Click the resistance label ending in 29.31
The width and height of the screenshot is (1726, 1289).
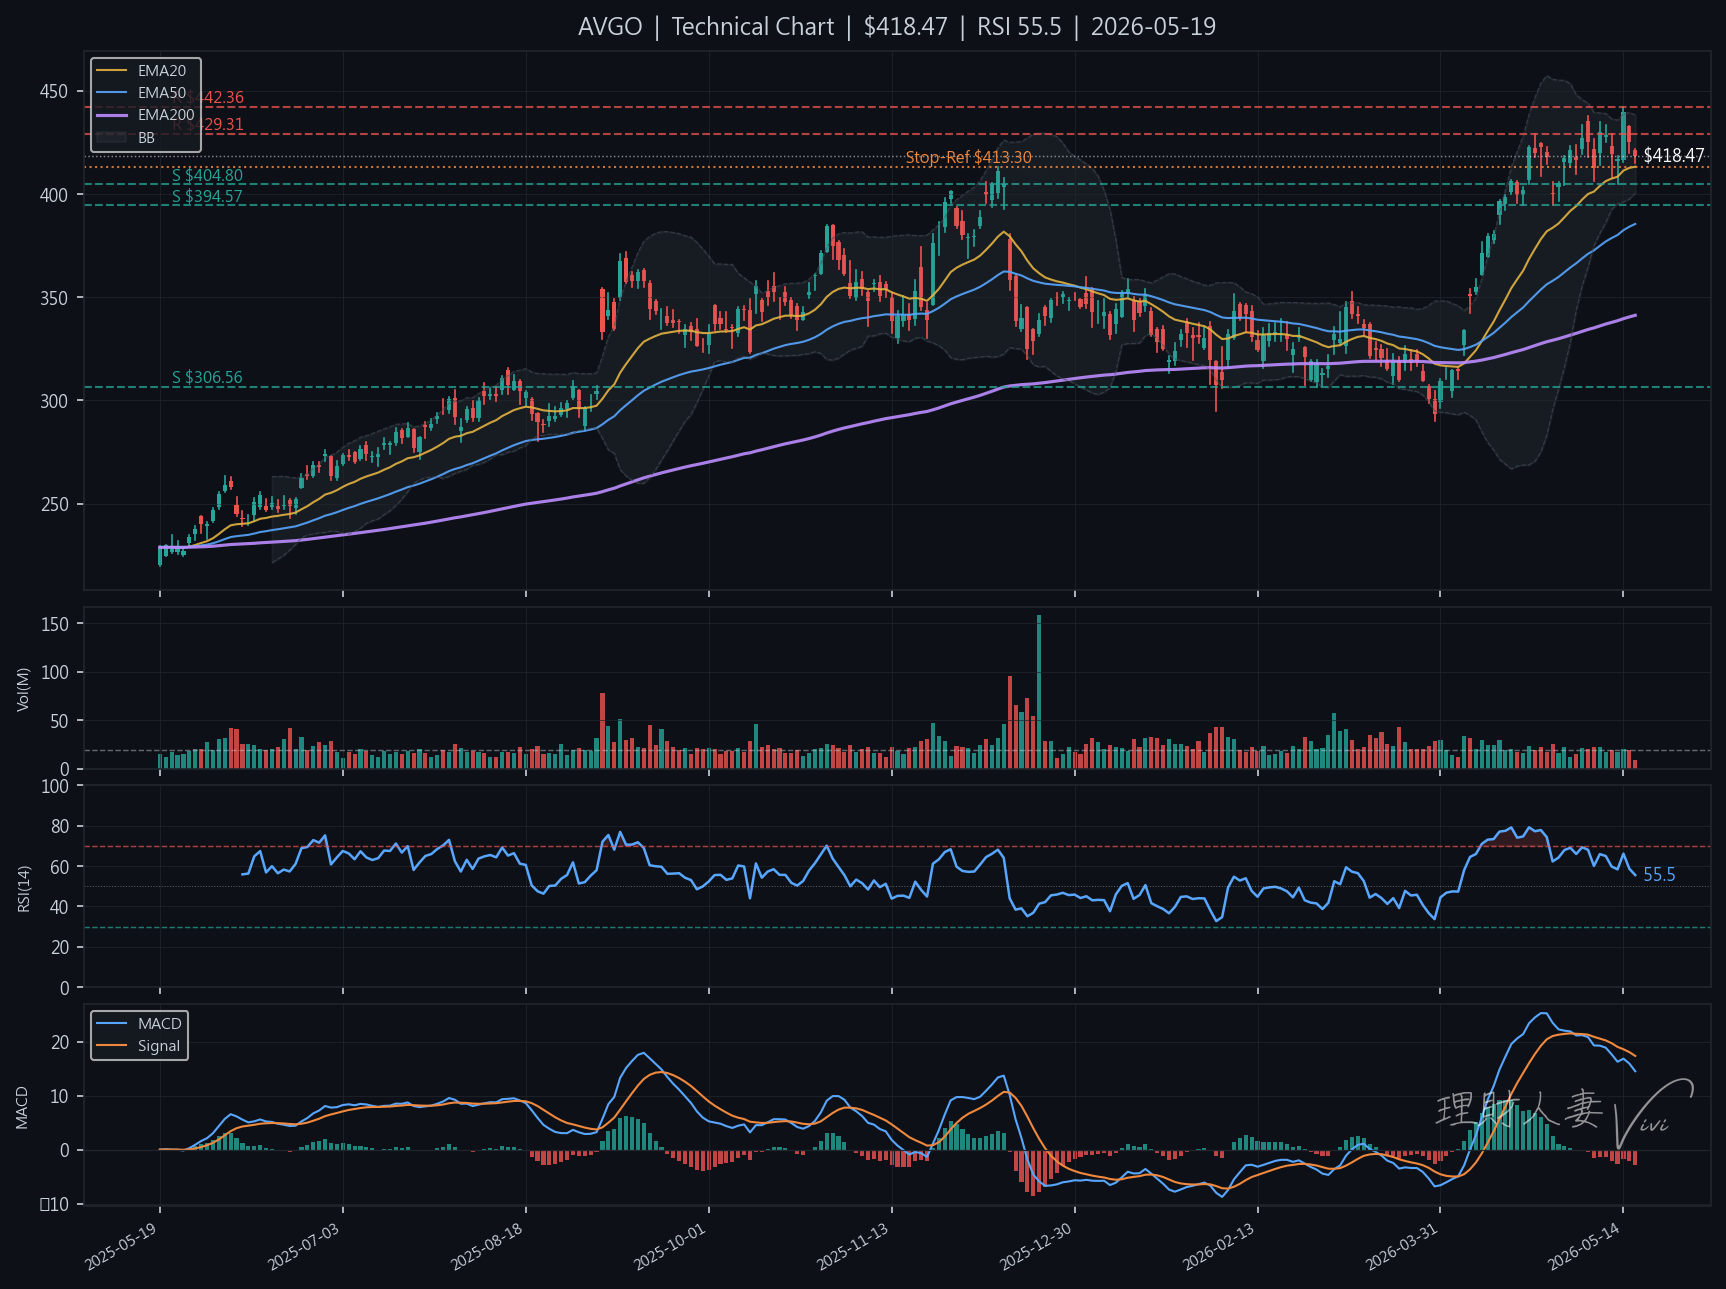208,125
